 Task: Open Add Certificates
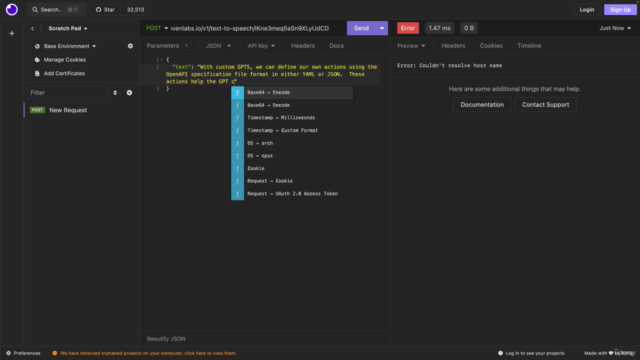[60, 73]
